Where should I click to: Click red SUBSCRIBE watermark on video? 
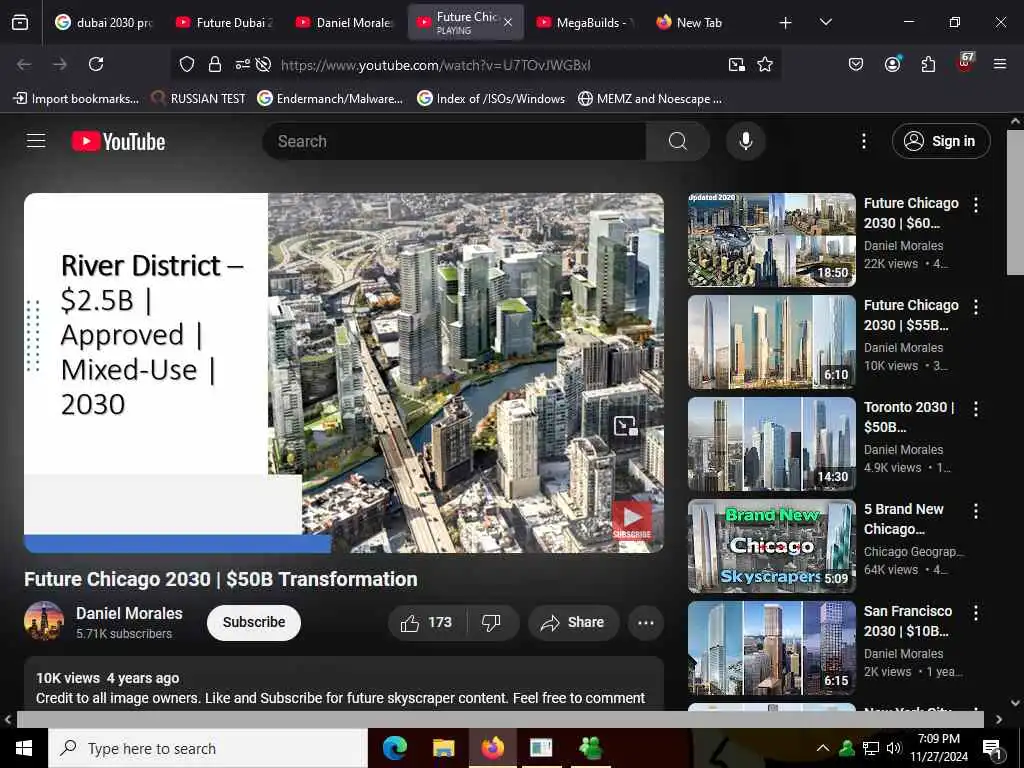pyautogui.click(x=632, y=520)
